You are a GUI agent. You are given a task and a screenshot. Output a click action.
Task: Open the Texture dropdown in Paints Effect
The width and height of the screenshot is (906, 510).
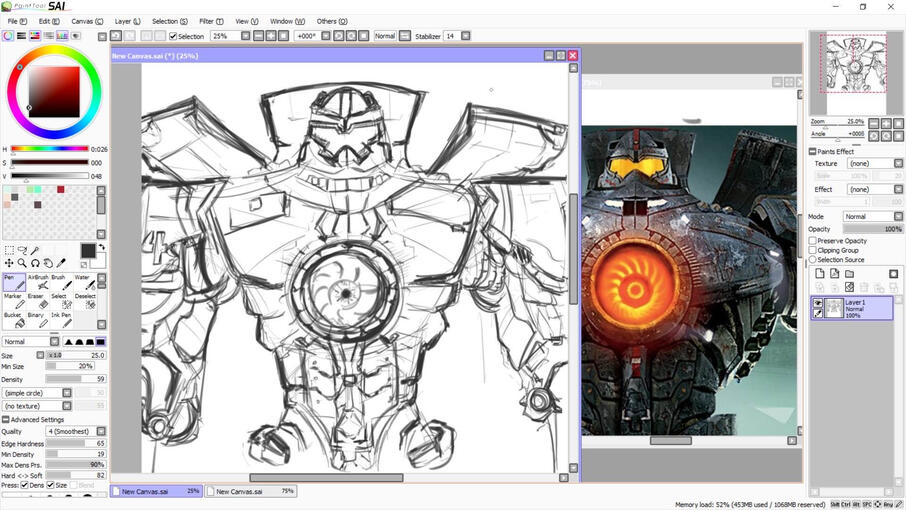click(898, 163)
